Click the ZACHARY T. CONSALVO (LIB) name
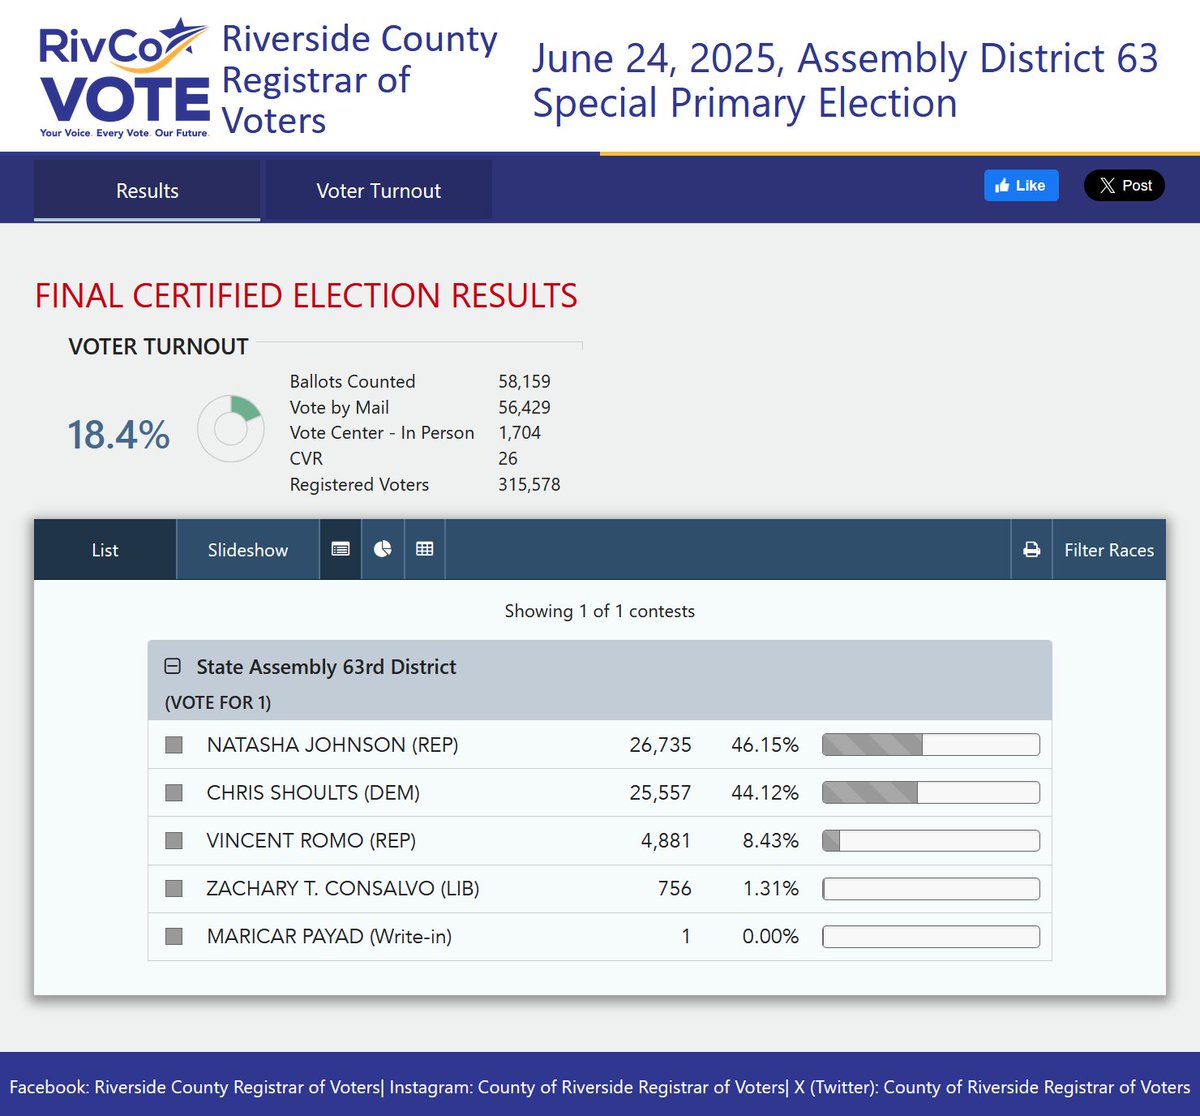The width and height of the screenshot is (1200, 1116). [x=343, y=889]
